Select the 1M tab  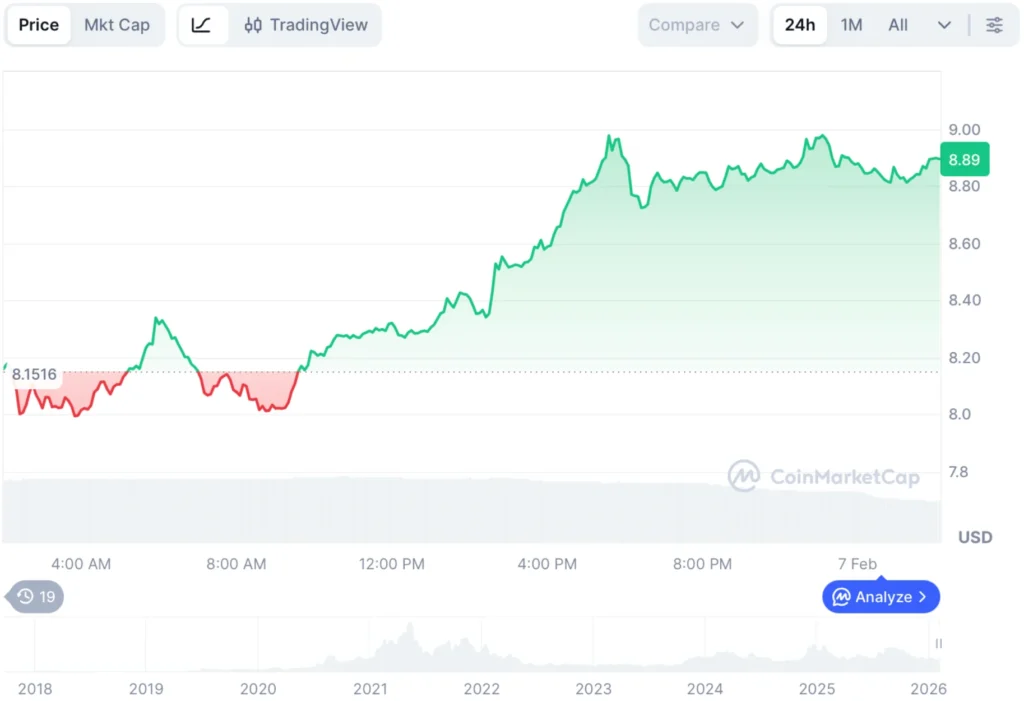(851, 25)
